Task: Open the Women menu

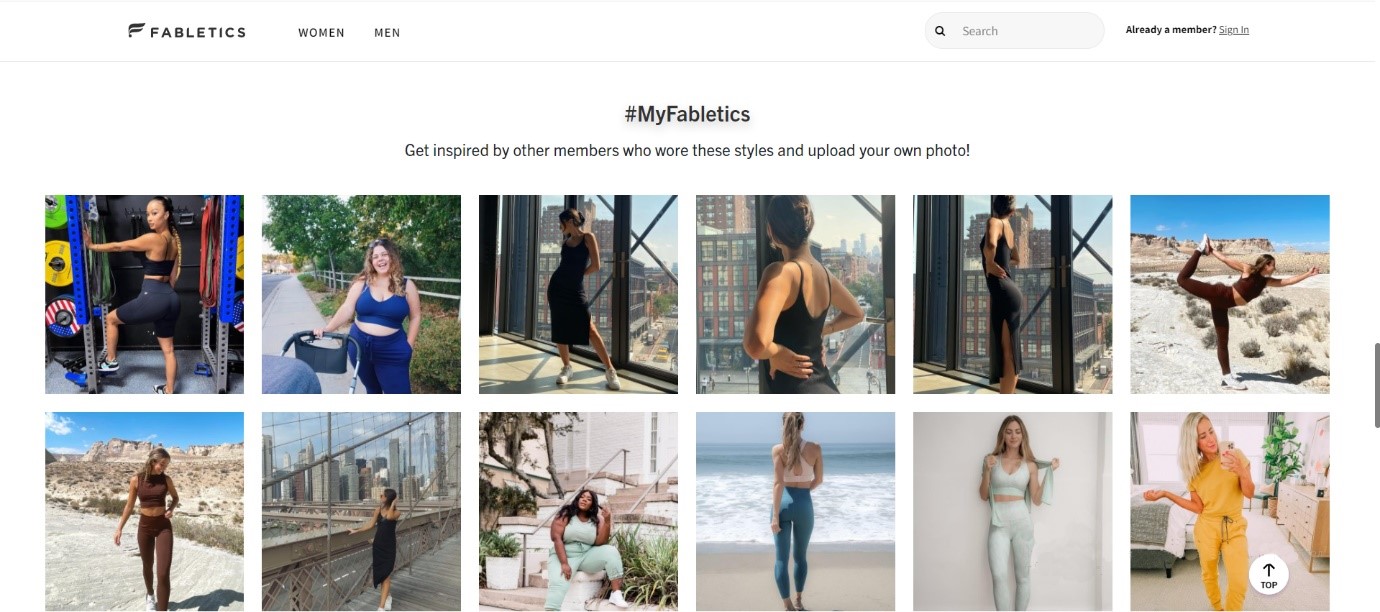Action: (321, 33)
